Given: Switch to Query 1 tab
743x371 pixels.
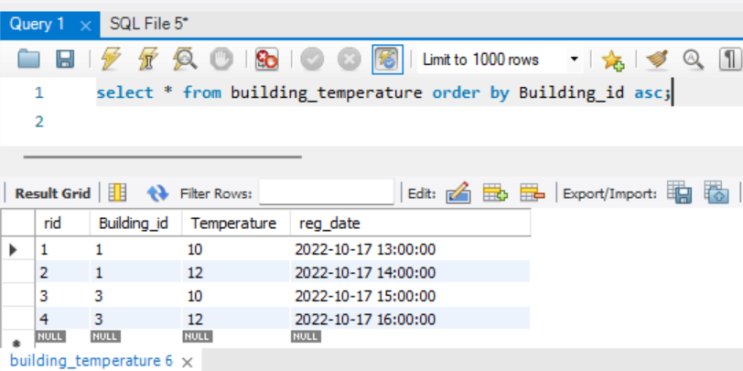Looking at the screenshot, I should 37,24.
